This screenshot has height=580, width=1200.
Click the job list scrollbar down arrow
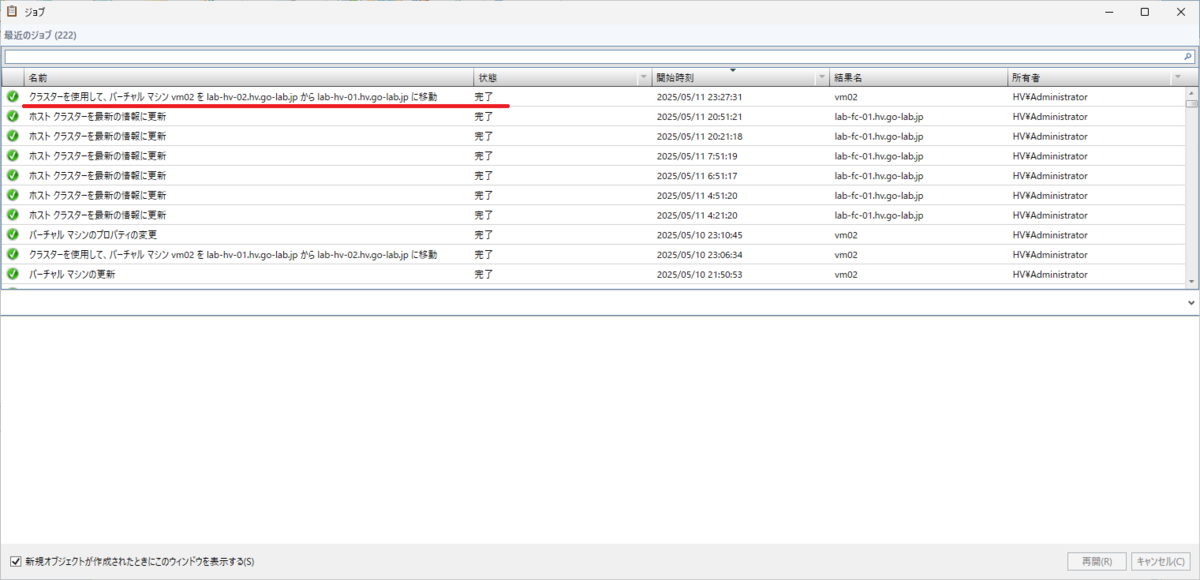pos(1192,282)
